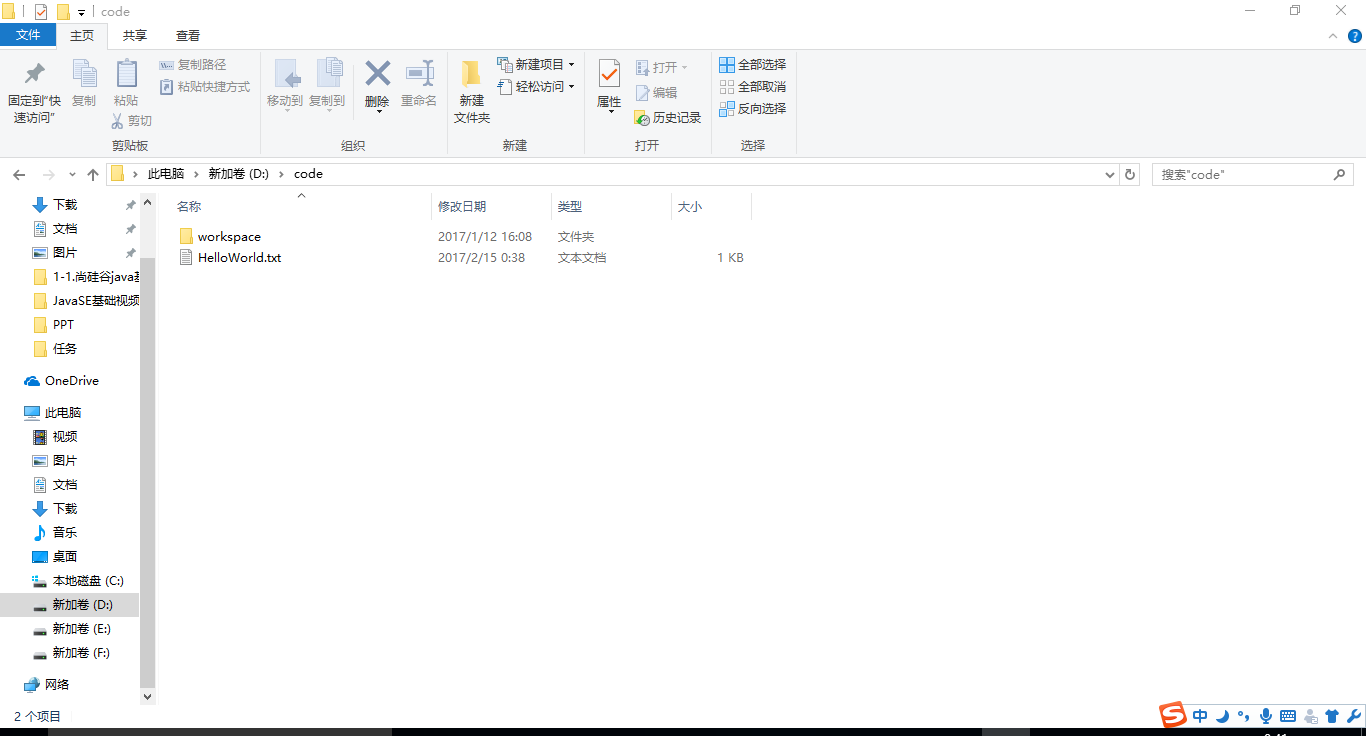Screen dimensions: 1366x736
Task: Open address bar history dropdown arrow
Action: 1110,174
